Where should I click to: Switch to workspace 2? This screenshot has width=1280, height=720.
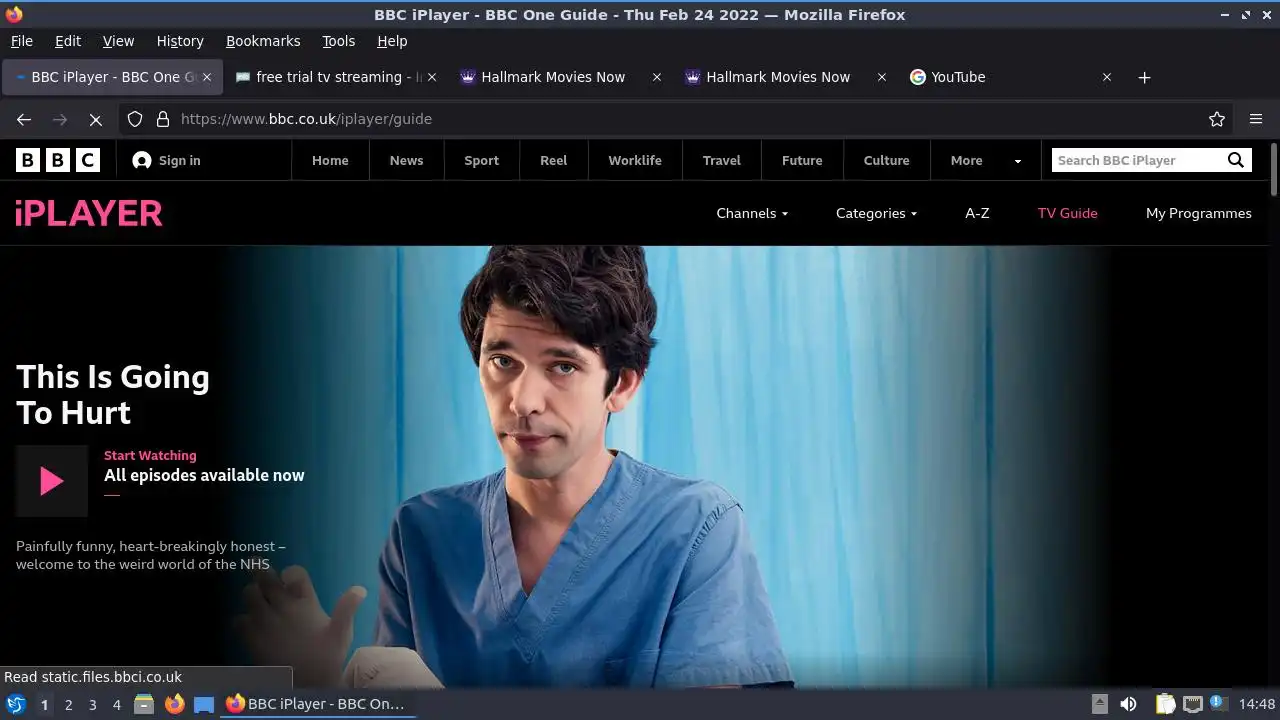pyautogui.click(x=68, y=704)
